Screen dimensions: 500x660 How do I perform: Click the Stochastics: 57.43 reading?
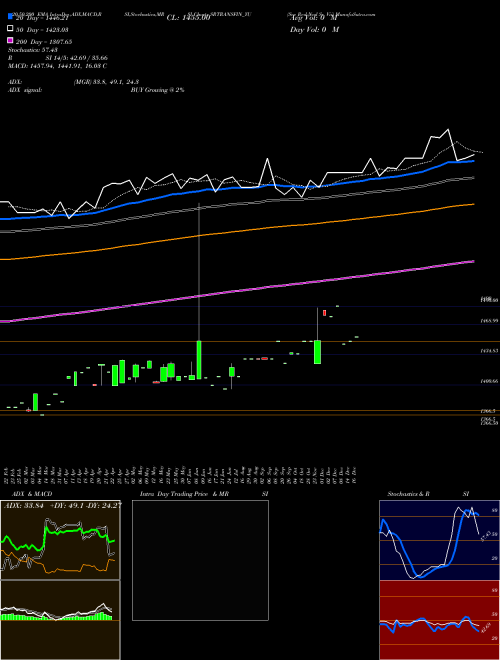[x=32, y=50]
